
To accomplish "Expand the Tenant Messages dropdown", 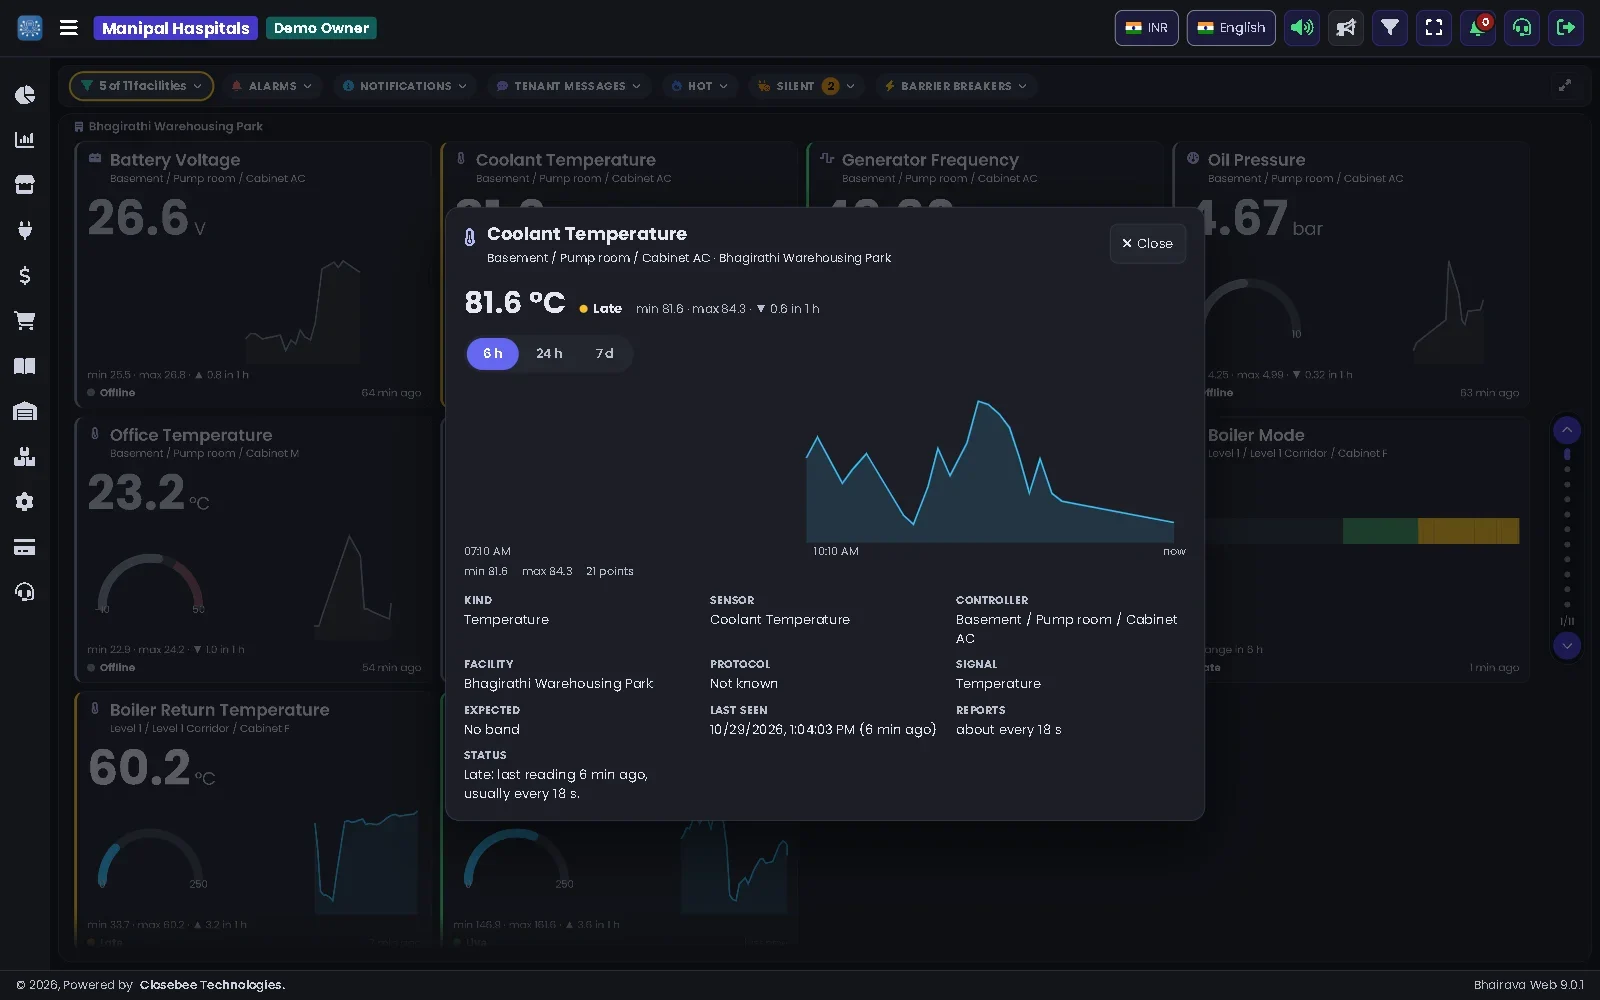I will (569, 86).
